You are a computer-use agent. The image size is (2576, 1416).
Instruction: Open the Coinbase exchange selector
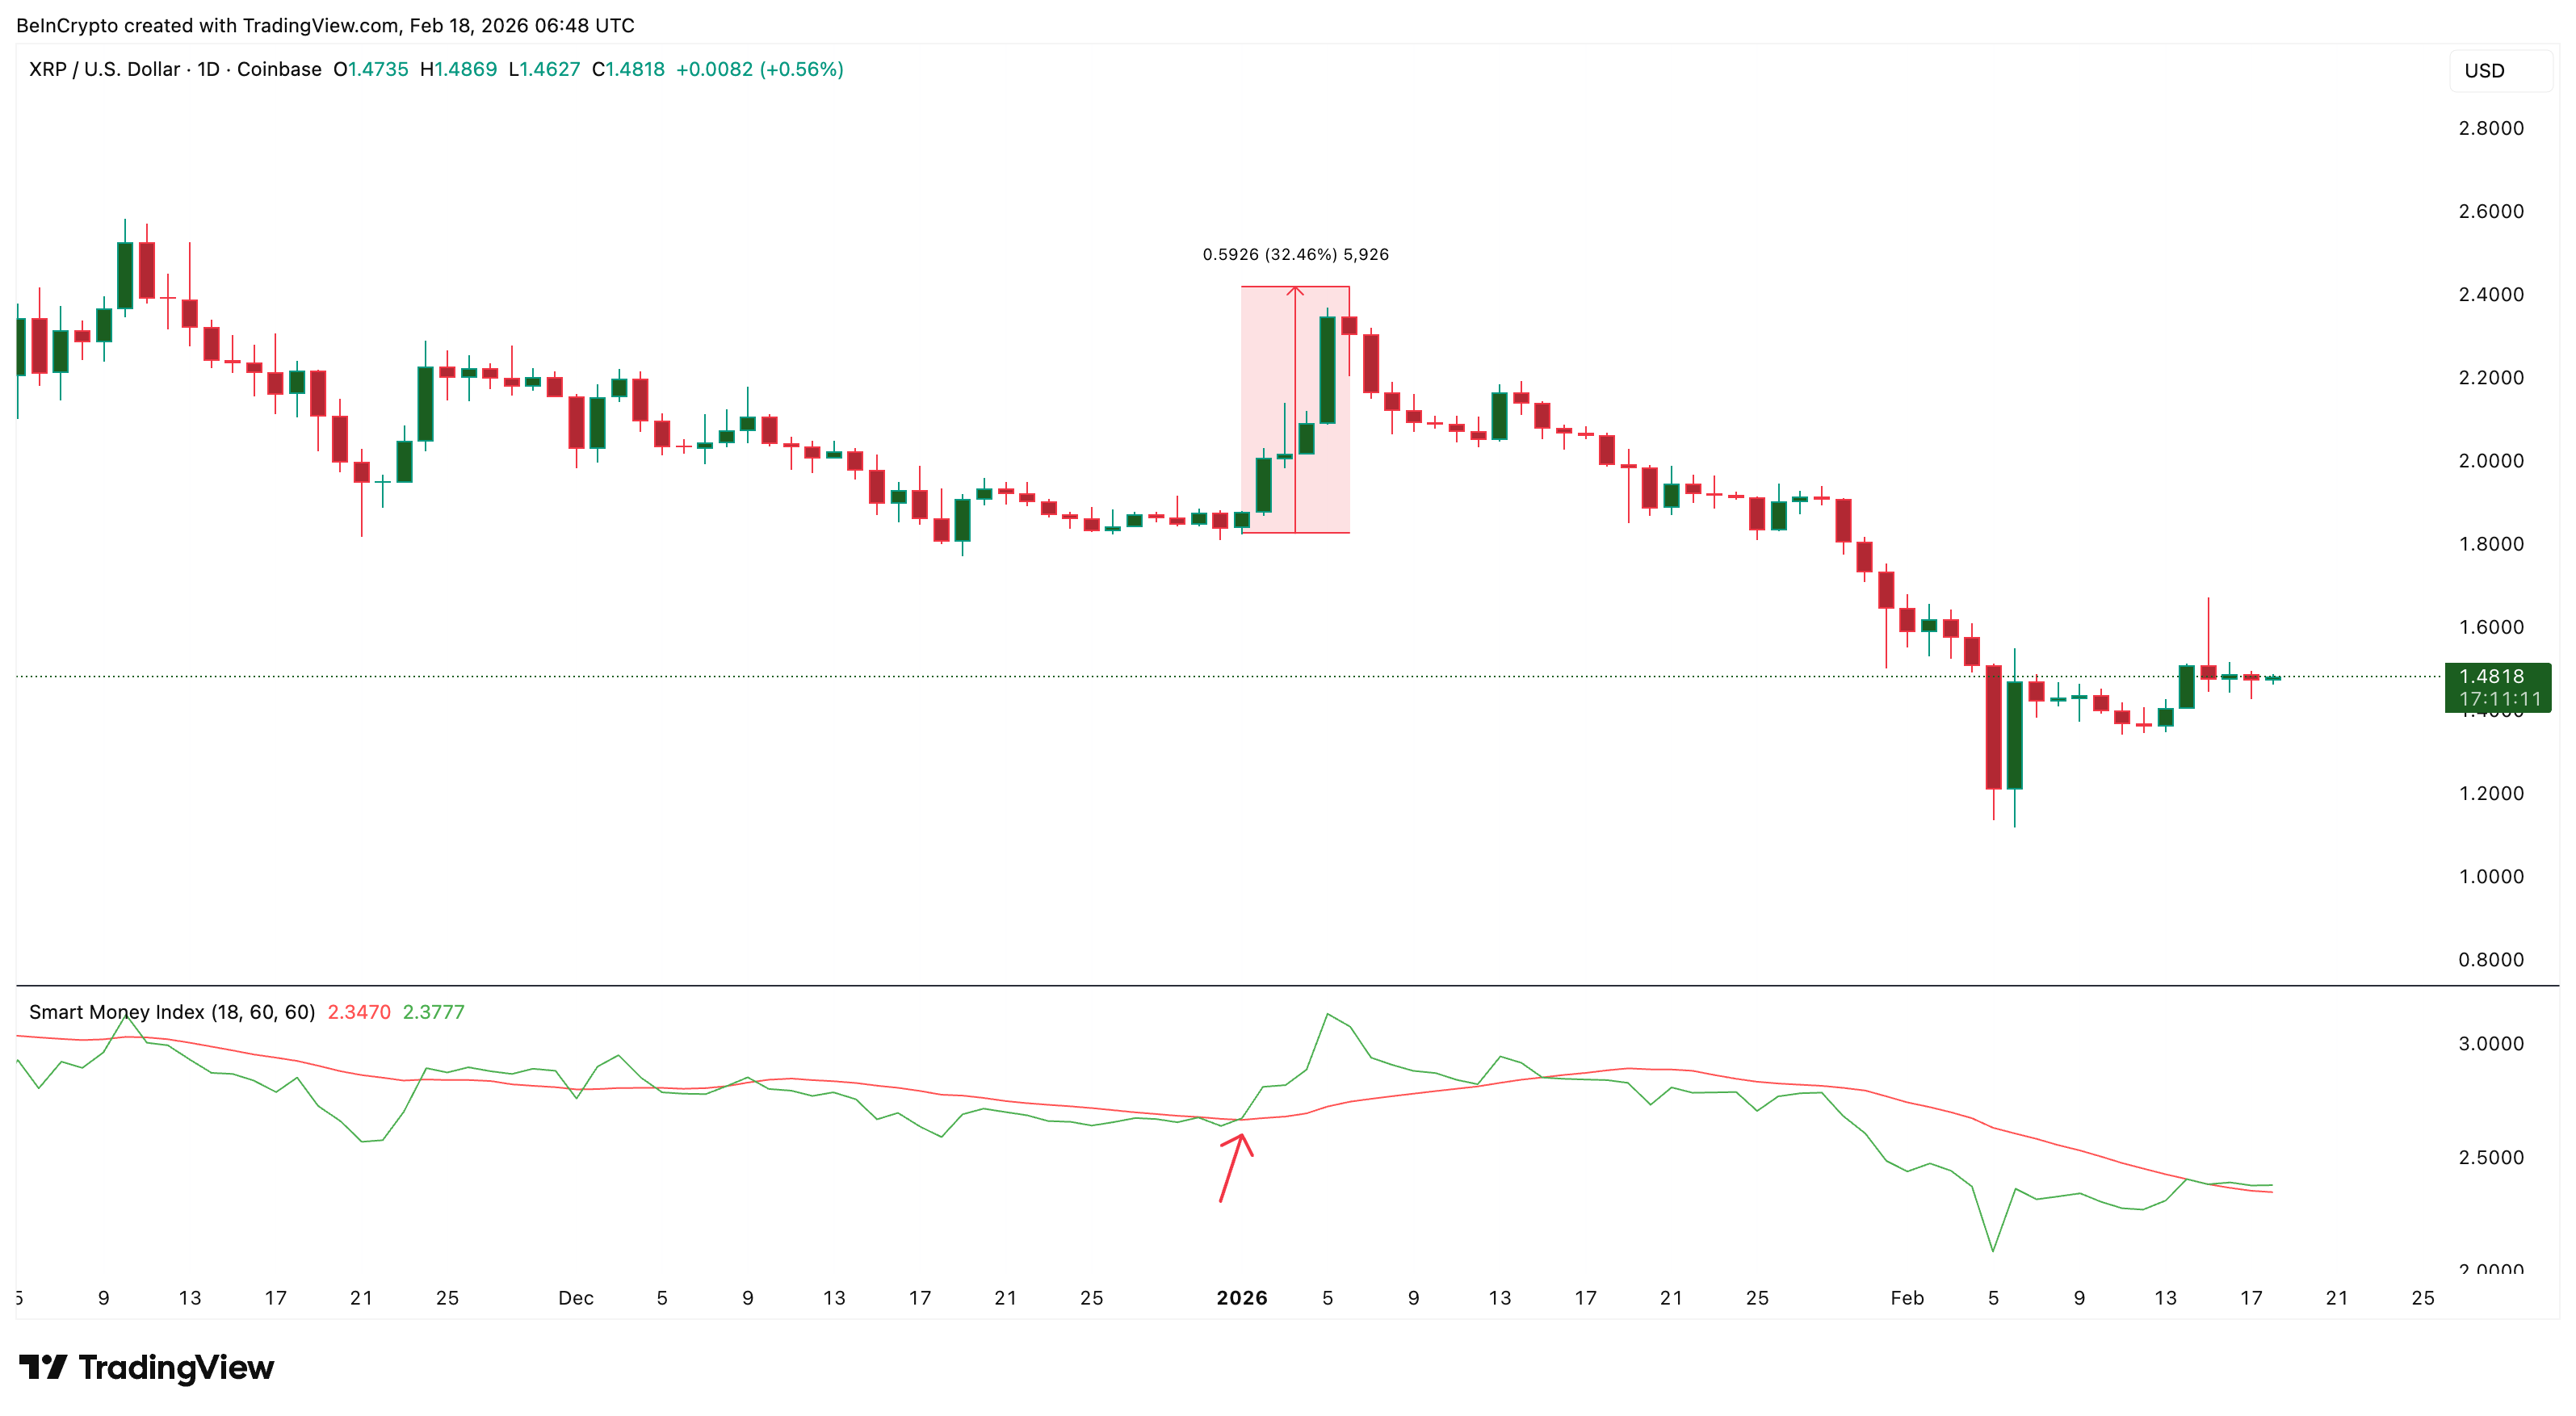coord(279,70)
